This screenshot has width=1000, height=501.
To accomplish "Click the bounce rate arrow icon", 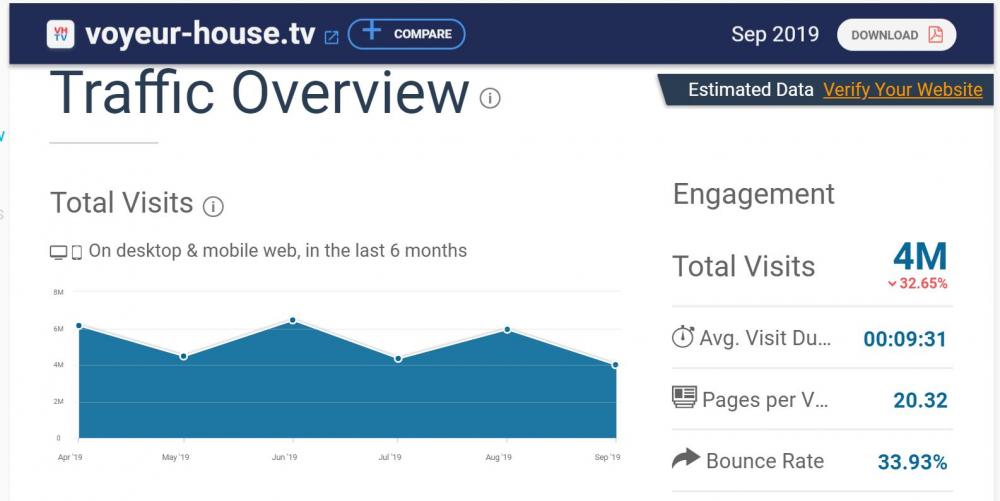I will pos(685,459).
